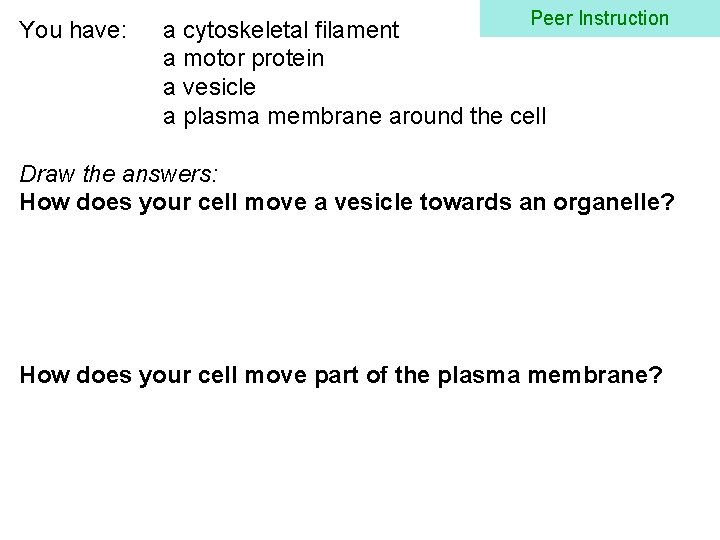Click the word 'Instruction' in the green banner

coord(624,18)
